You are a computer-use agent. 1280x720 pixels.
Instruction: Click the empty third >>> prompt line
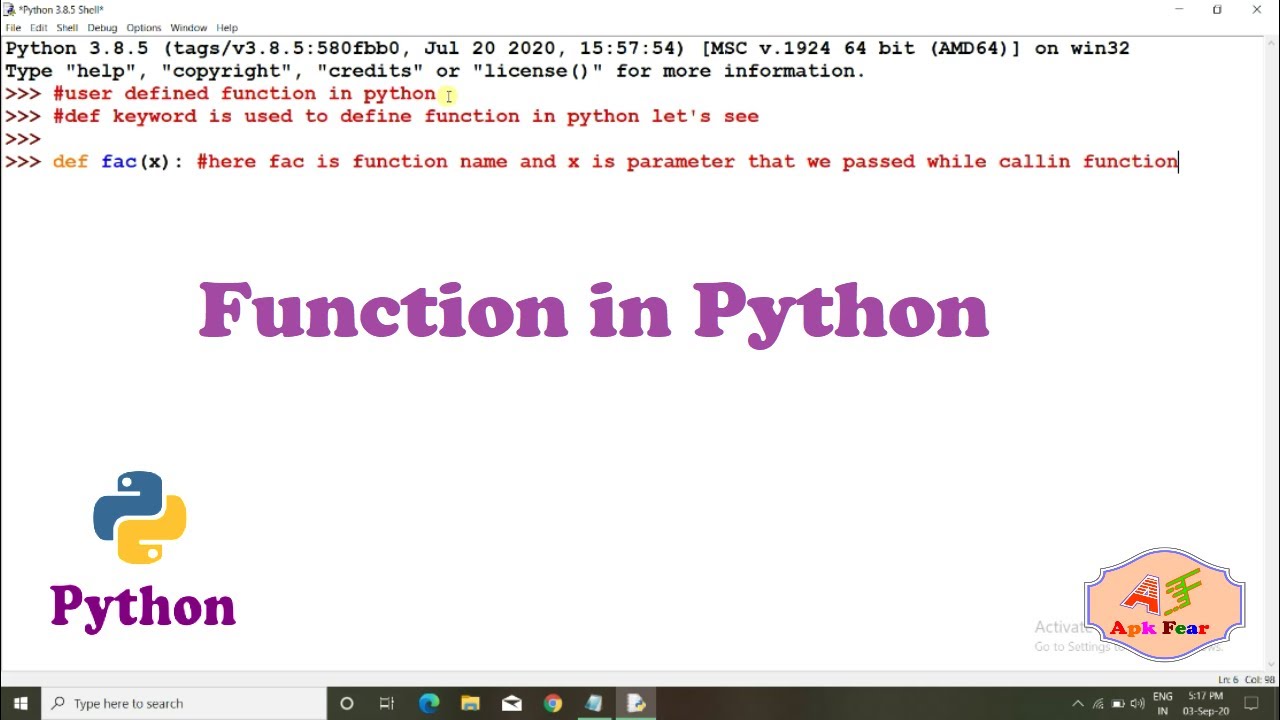click(x=23, y=139)
